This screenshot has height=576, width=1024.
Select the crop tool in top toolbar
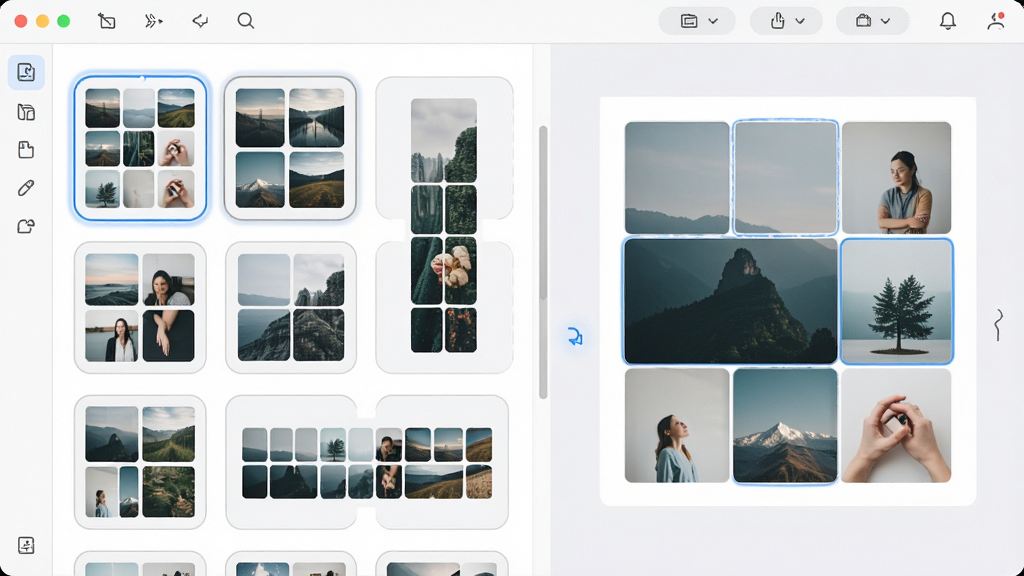click(106, 21)
